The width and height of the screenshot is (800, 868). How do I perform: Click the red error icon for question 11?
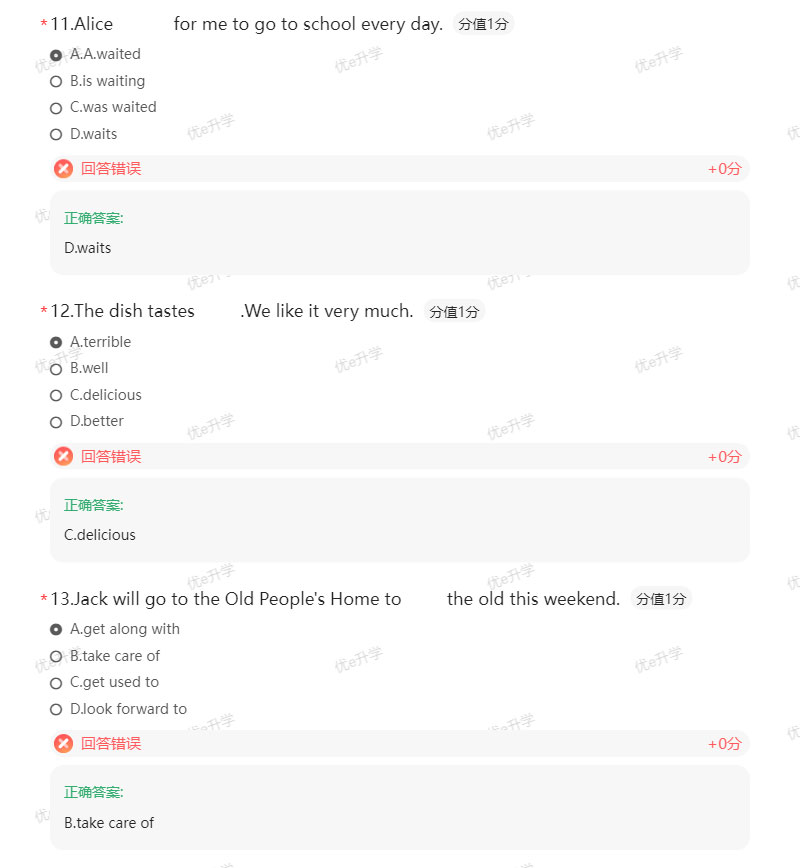pos(63,168)
